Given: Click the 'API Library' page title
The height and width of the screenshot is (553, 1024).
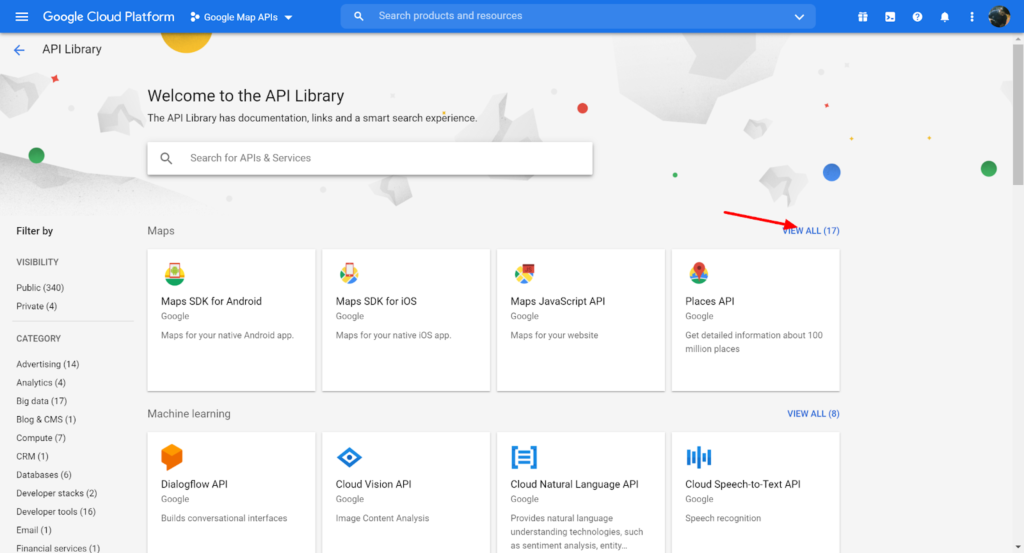Looking at the screenshot, I should coord(72,49).
